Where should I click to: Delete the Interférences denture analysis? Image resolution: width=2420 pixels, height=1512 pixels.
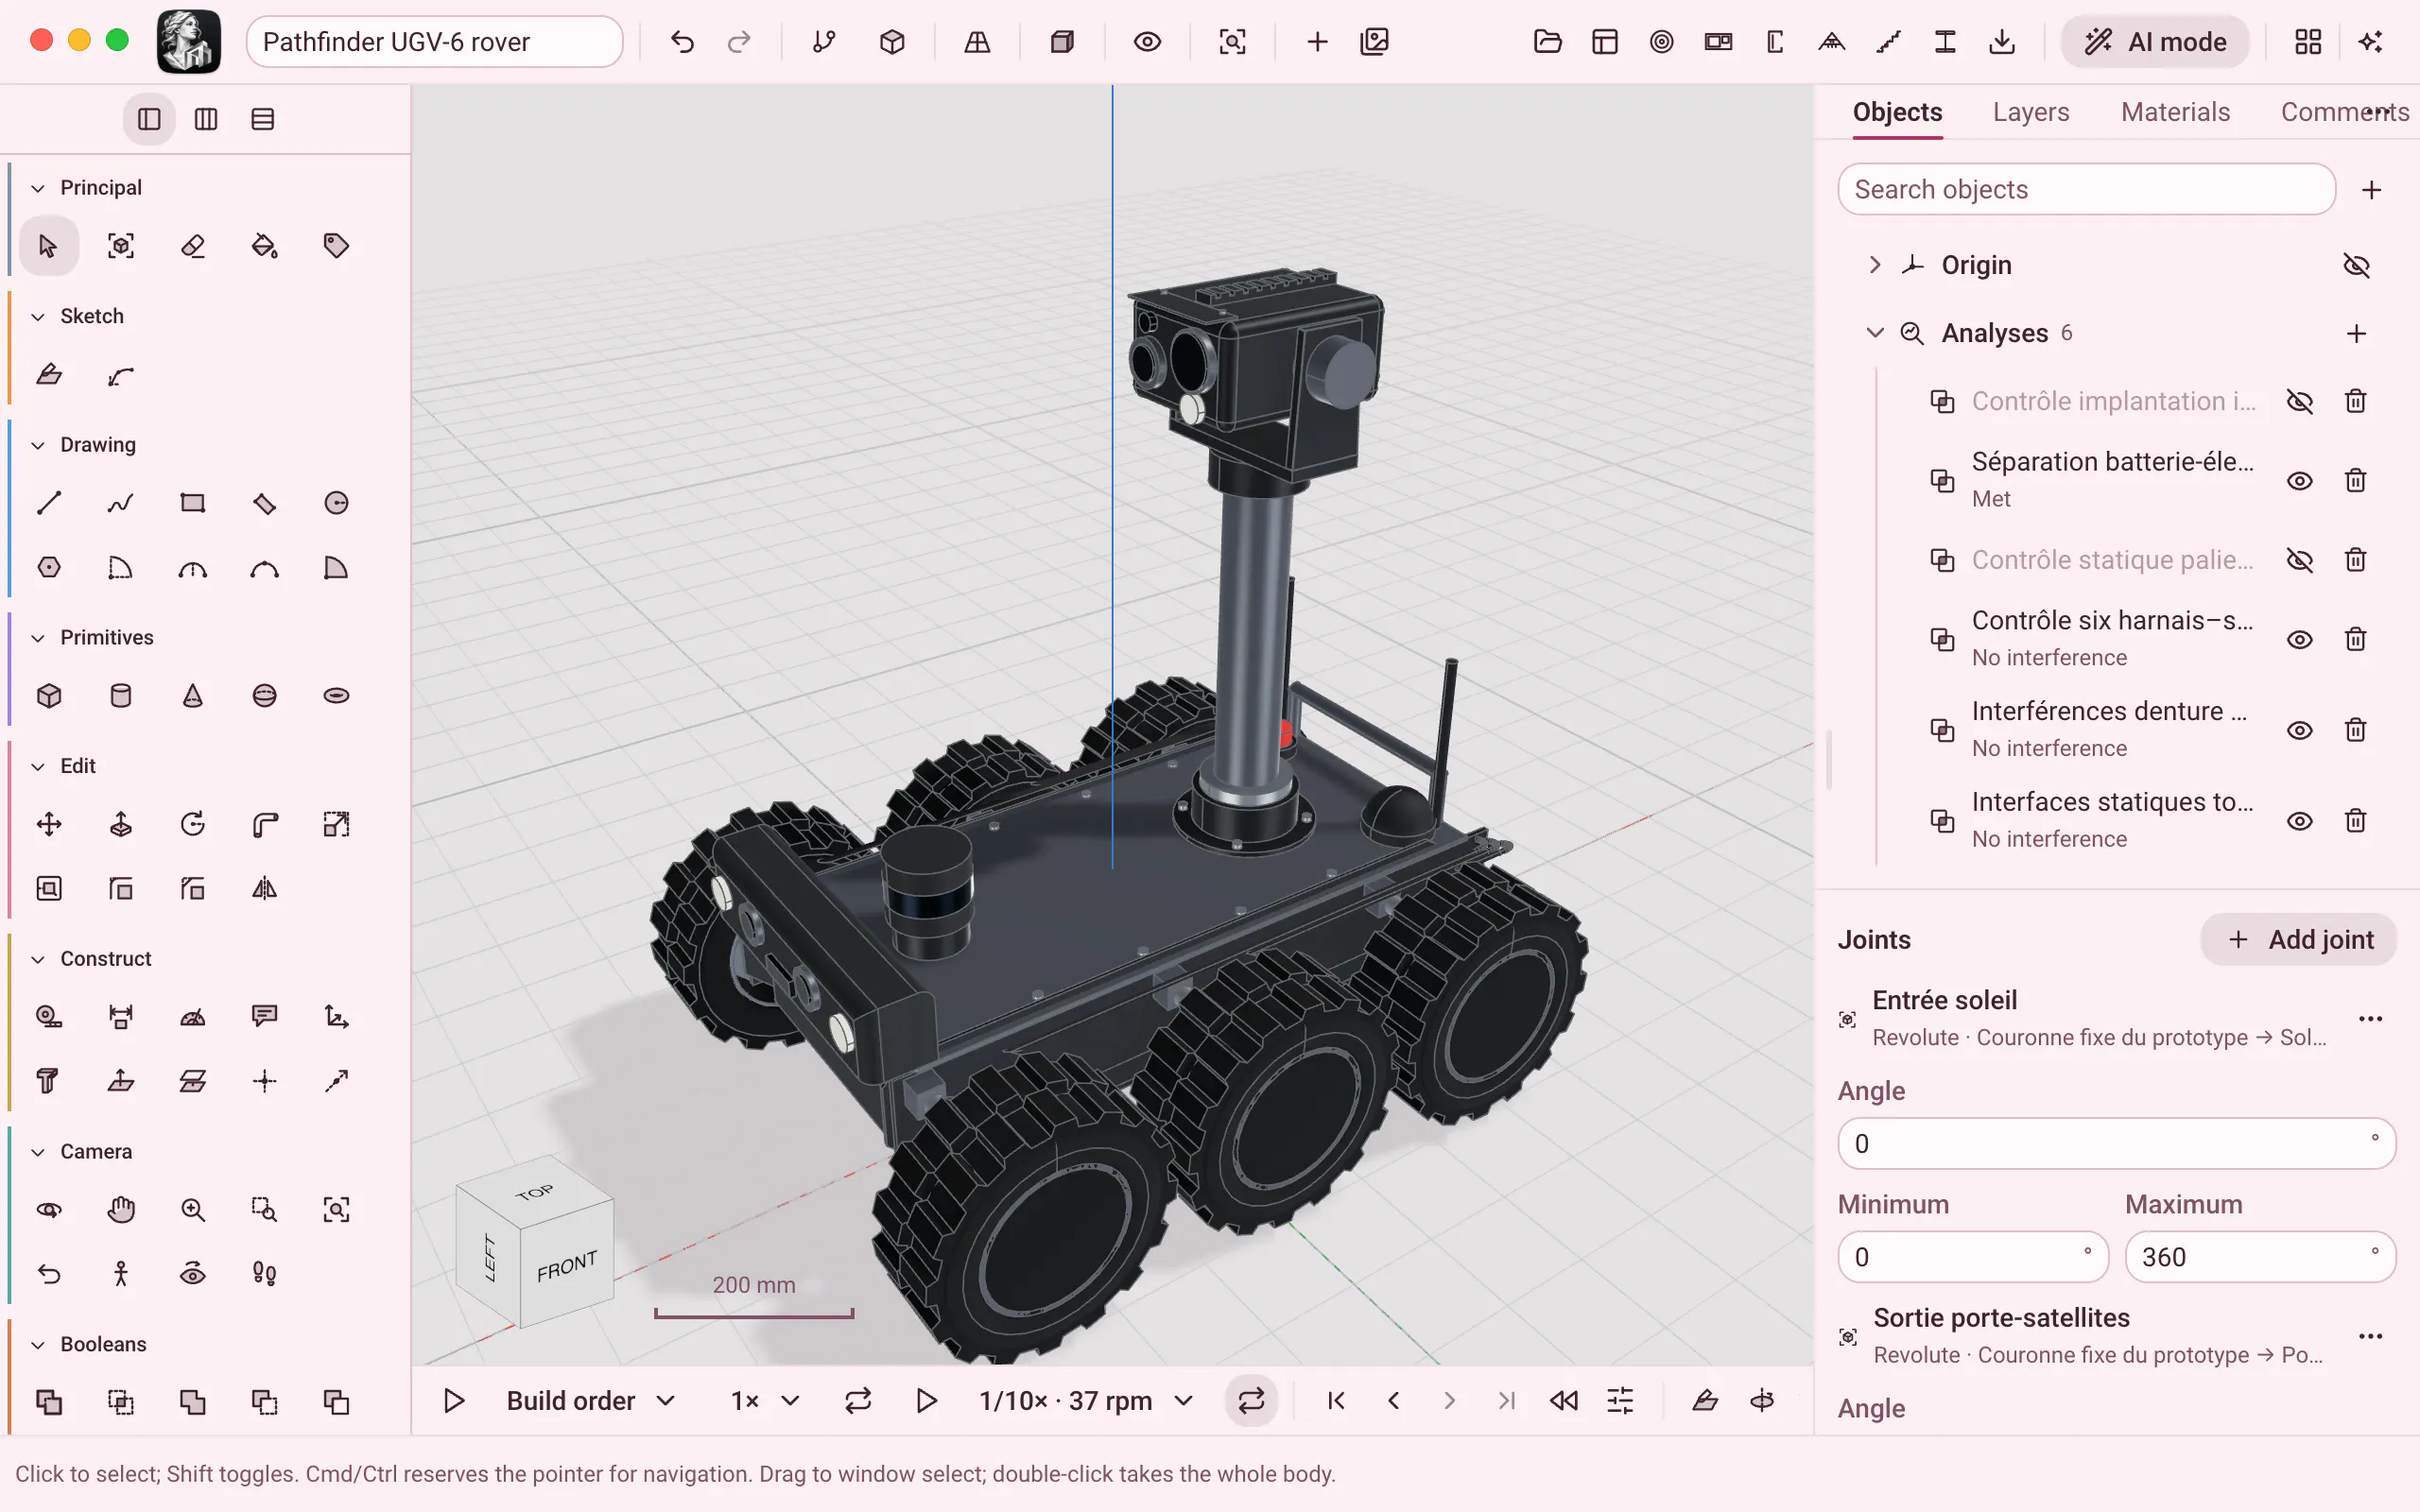2356,730
